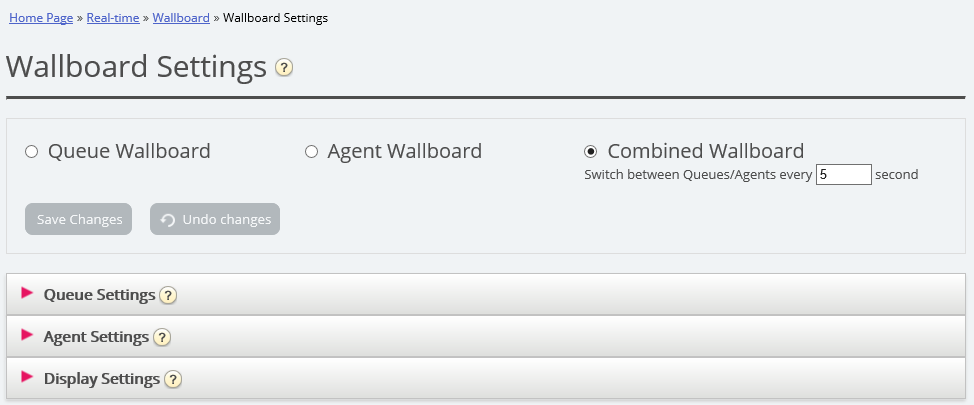The height and width of the screenshot is (405, 974).
Task: Expand Agent Settings using its pink arrow
Action: 27,335
